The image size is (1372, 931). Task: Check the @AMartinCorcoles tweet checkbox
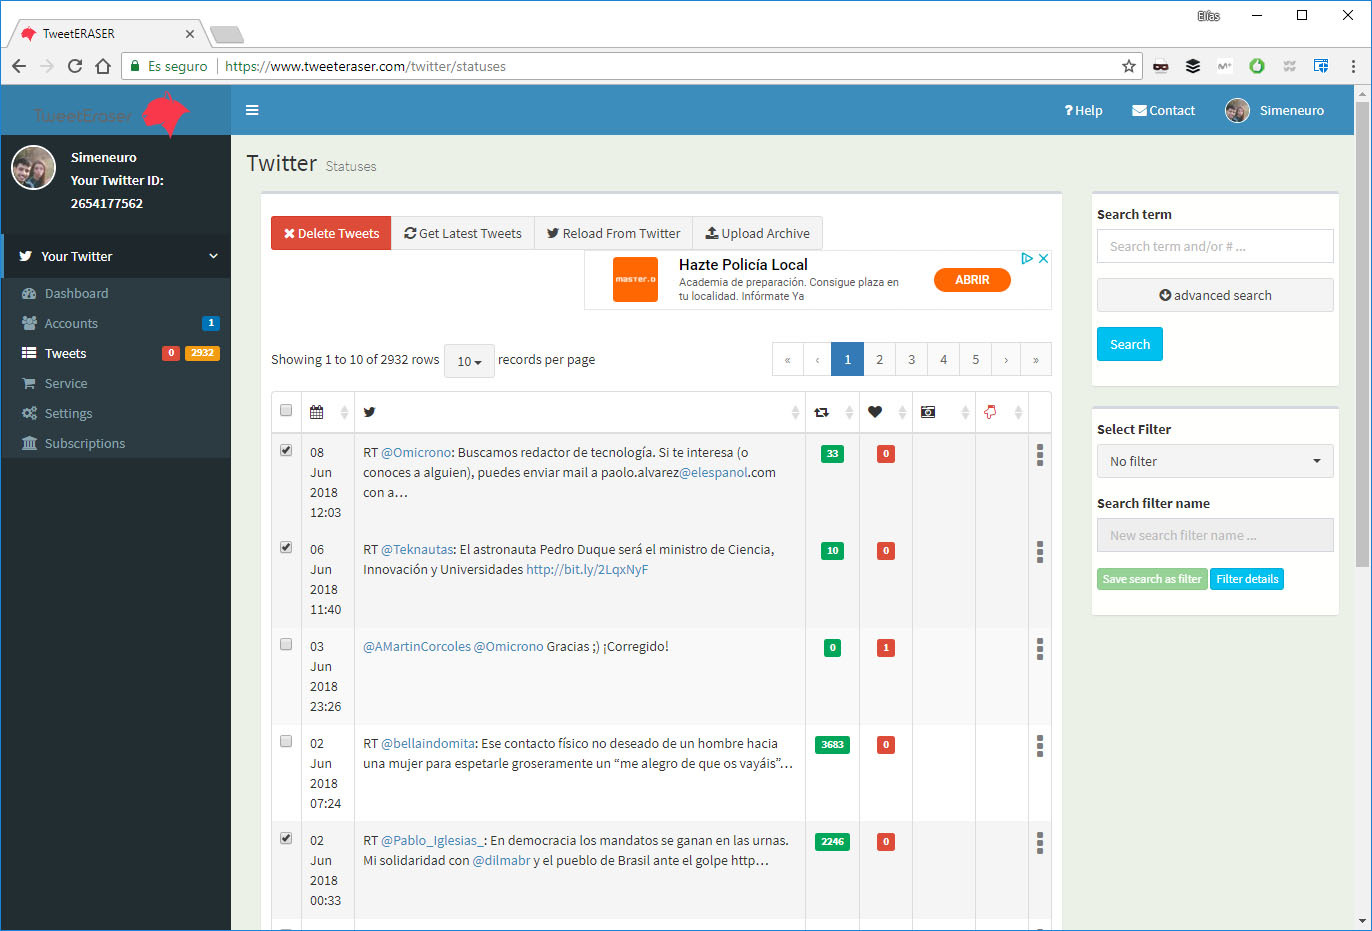click(286, 645)
